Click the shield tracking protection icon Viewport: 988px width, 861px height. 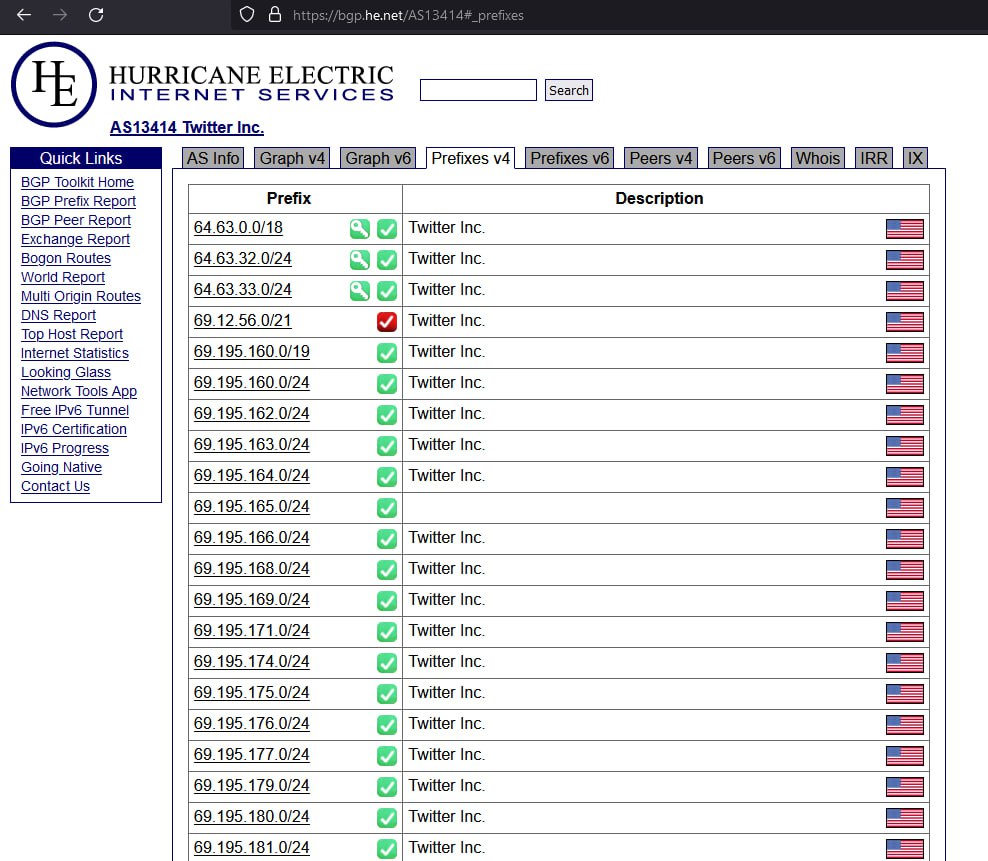pos(247,14)
